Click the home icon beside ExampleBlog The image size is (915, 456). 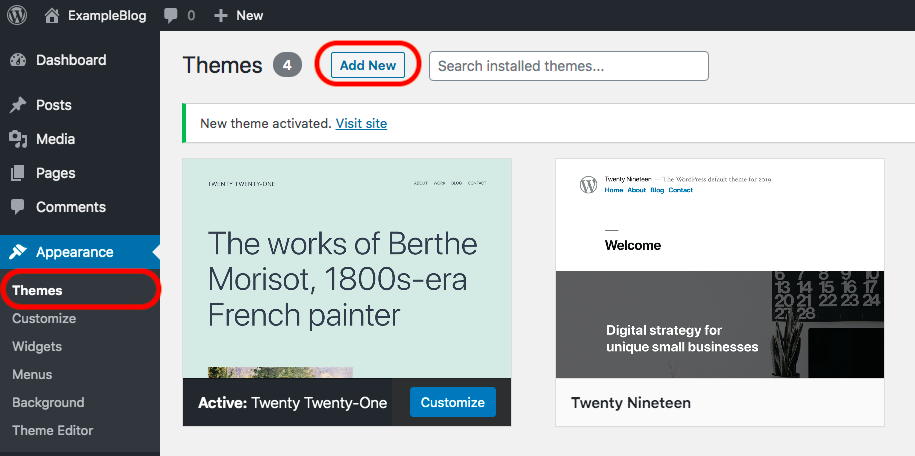[53, 15]
